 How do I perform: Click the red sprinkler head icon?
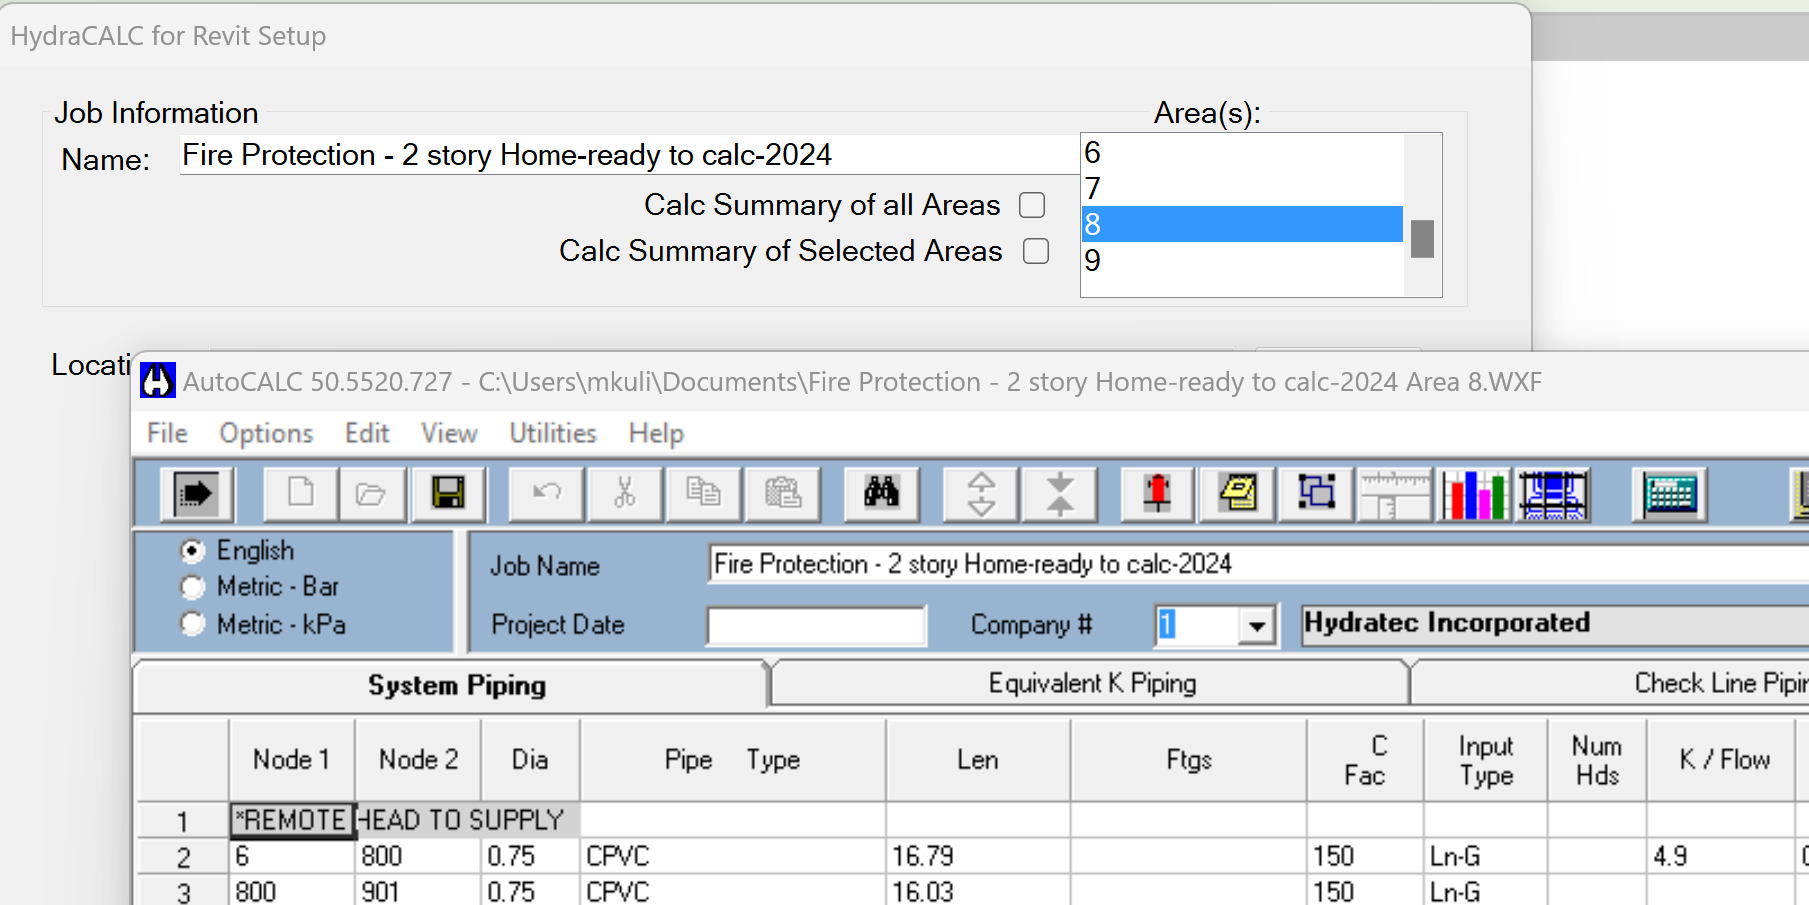pos(1158,493)
